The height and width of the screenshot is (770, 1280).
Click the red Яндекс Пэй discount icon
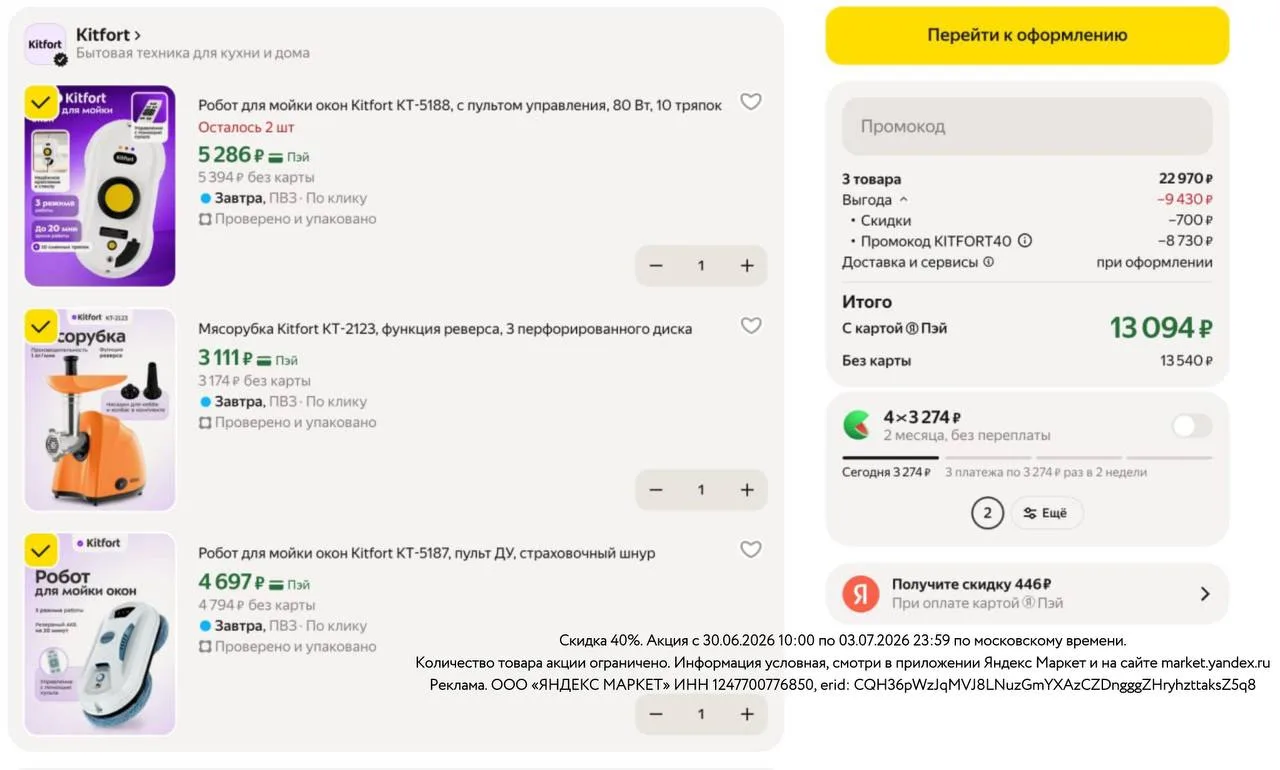[x=860, y=594]
